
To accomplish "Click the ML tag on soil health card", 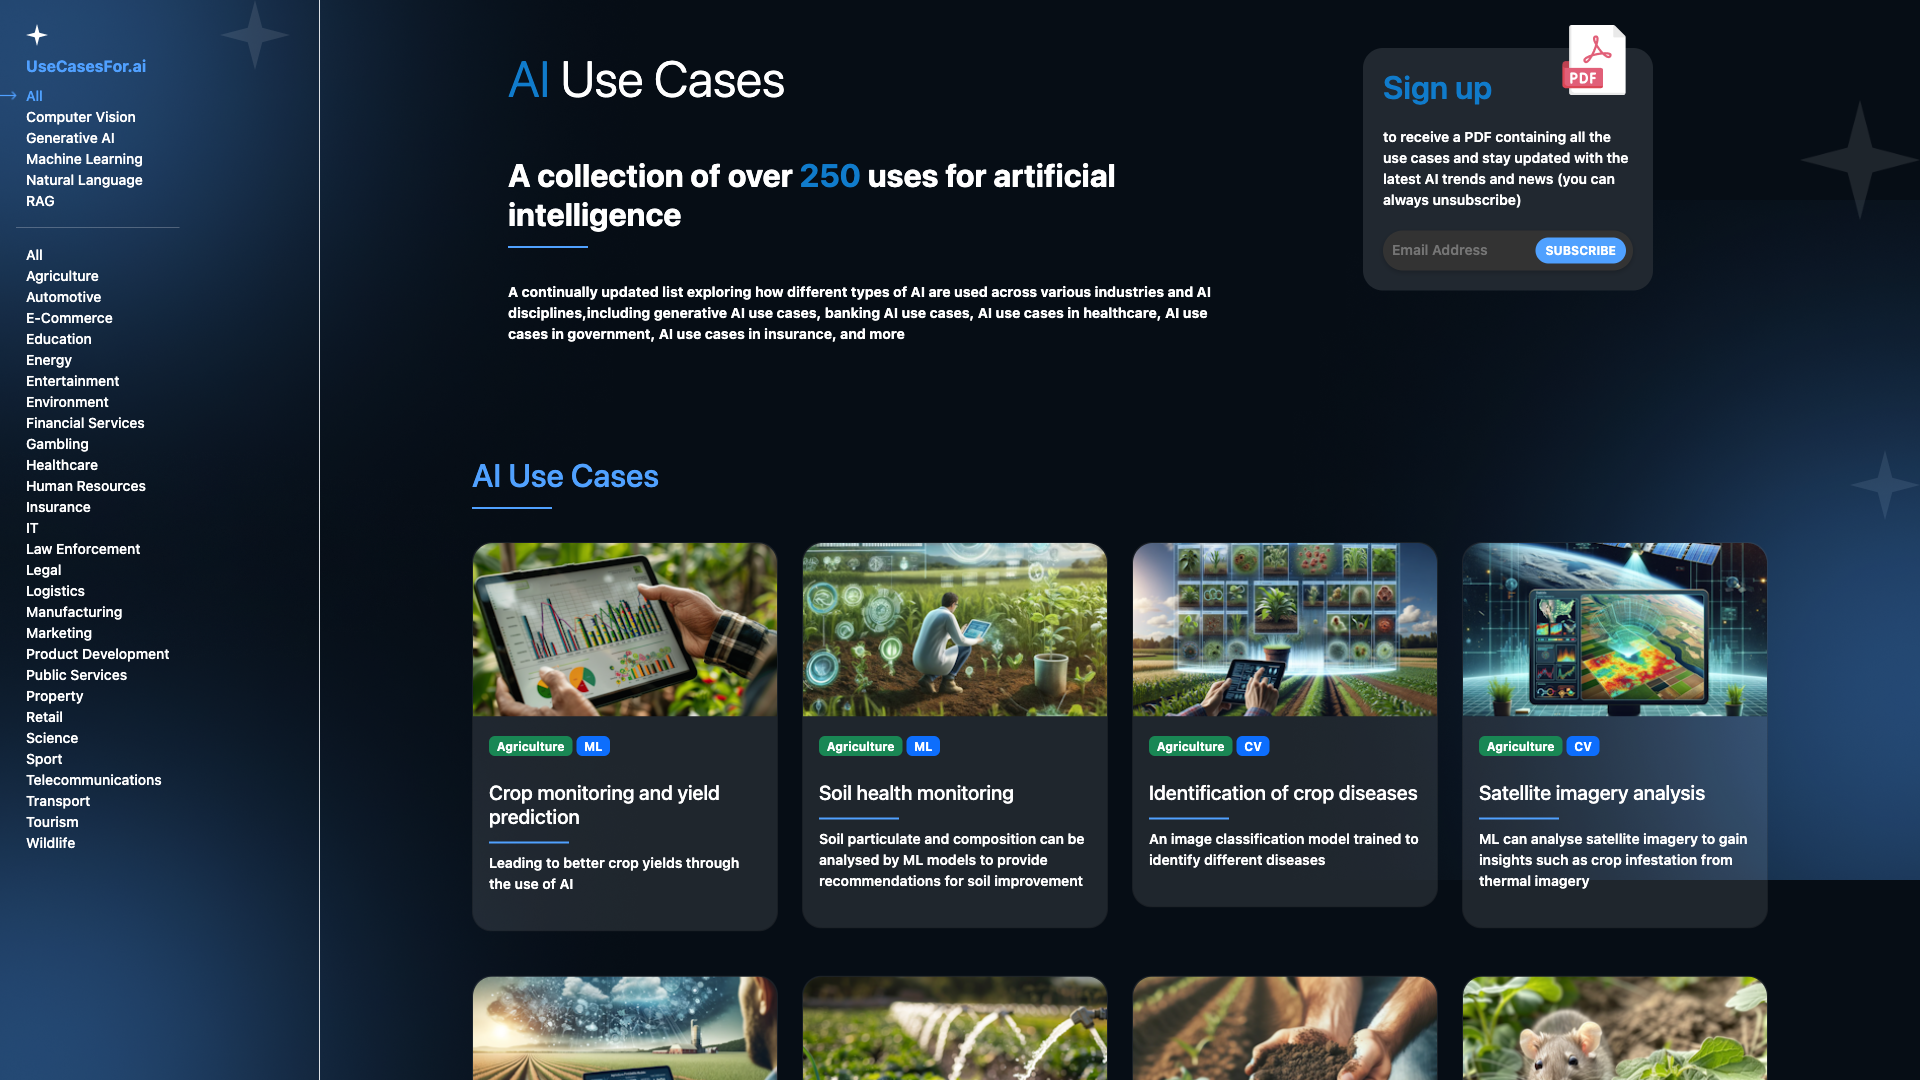I will (x=923, y=746).
